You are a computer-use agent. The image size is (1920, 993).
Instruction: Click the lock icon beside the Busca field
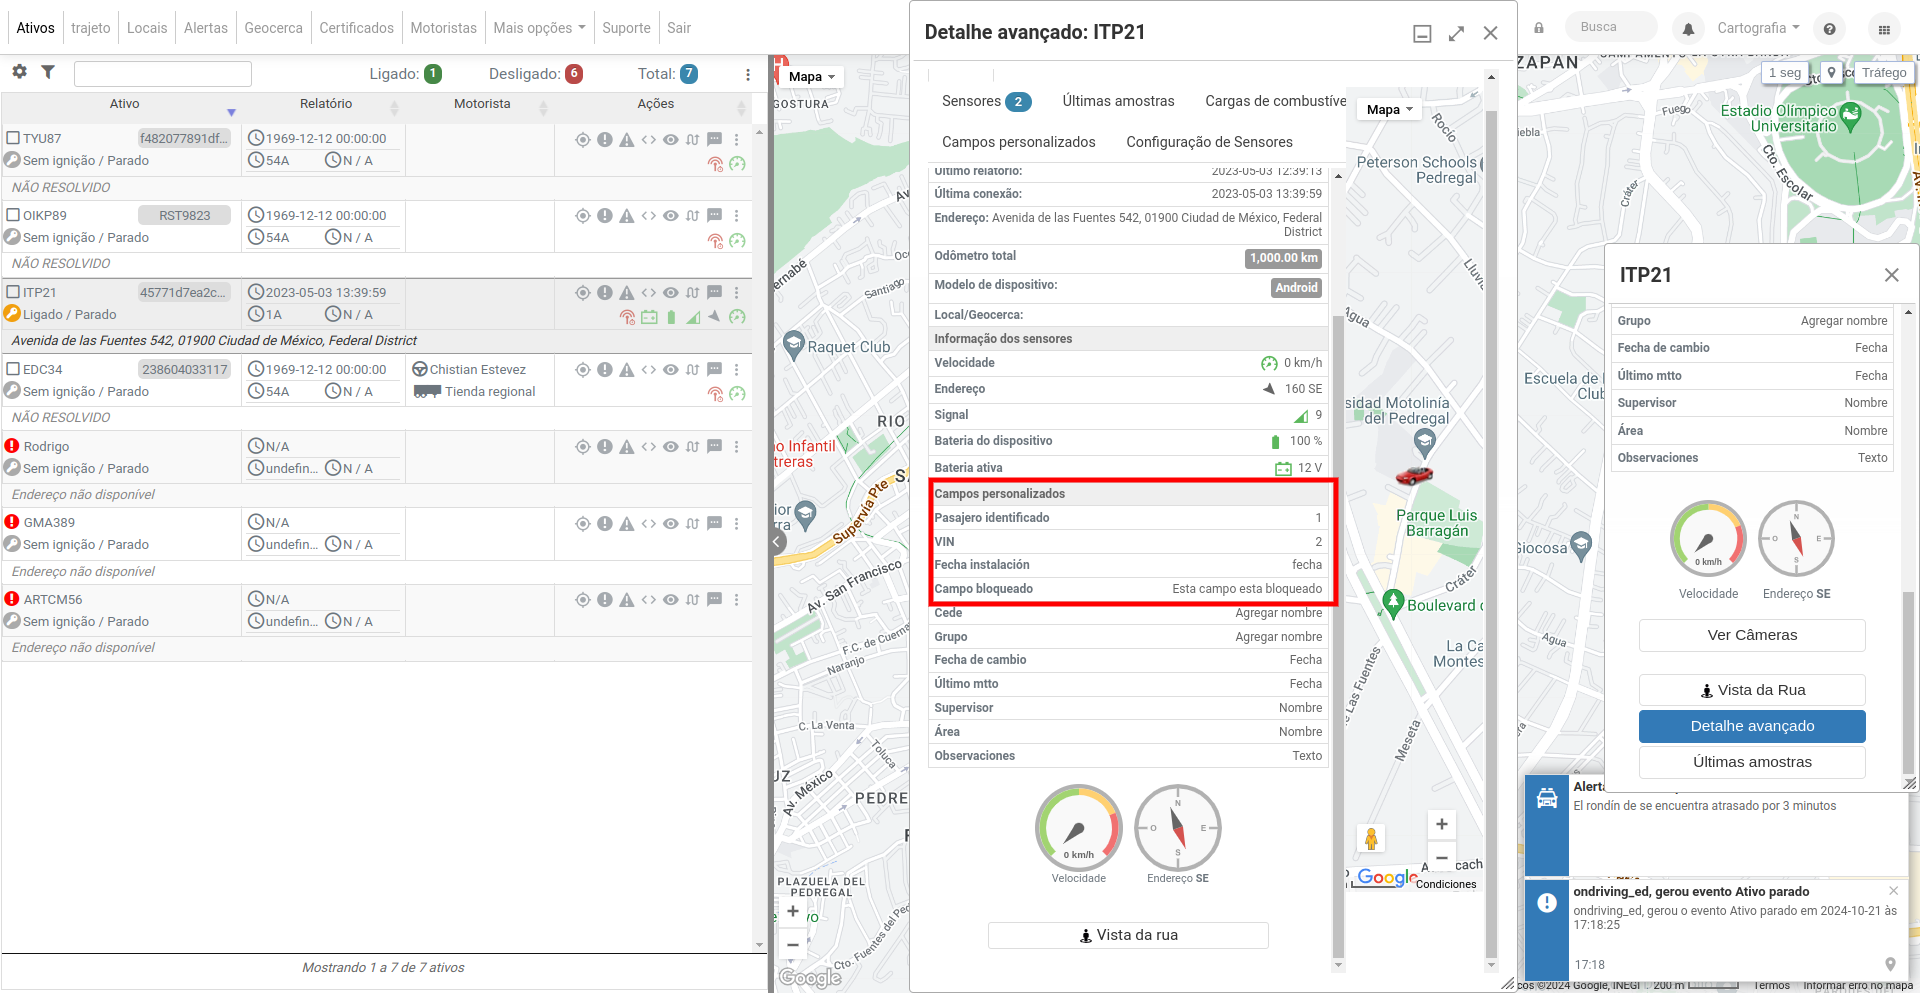click(1539, 28)
